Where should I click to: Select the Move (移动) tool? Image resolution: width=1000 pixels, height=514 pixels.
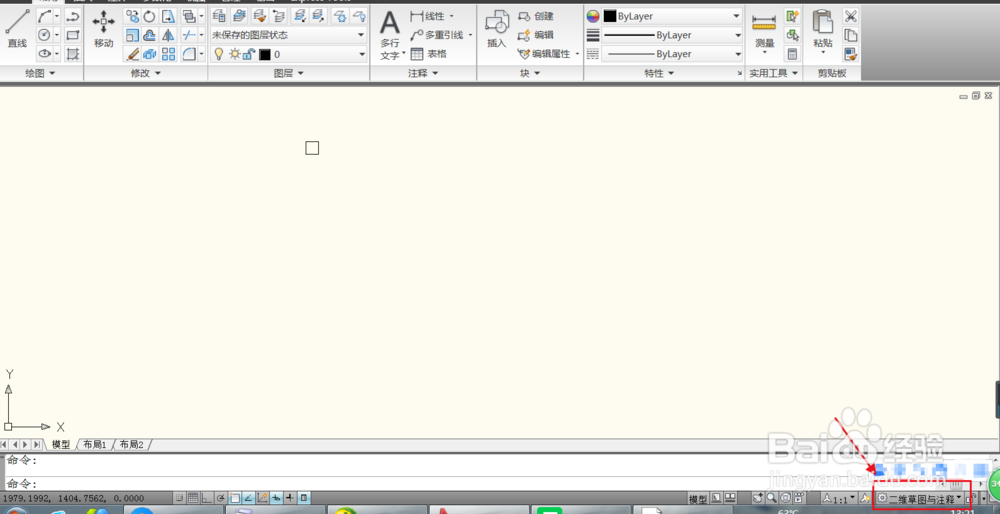(103, 29)
